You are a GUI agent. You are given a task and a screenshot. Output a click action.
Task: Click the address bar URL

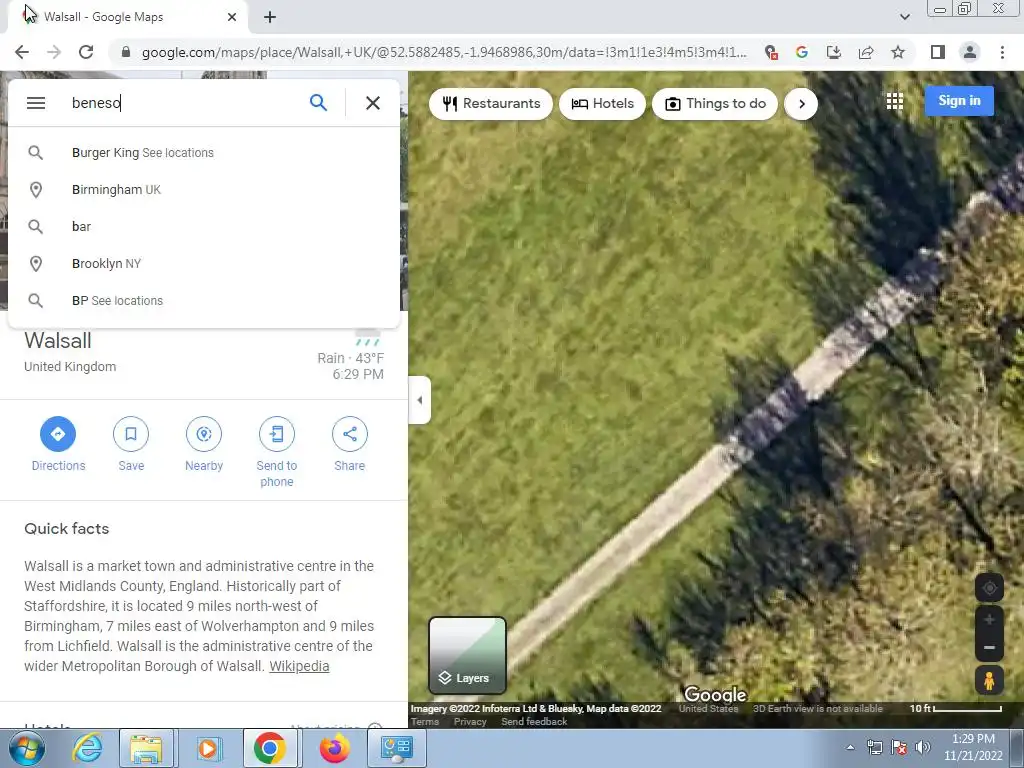444,52
